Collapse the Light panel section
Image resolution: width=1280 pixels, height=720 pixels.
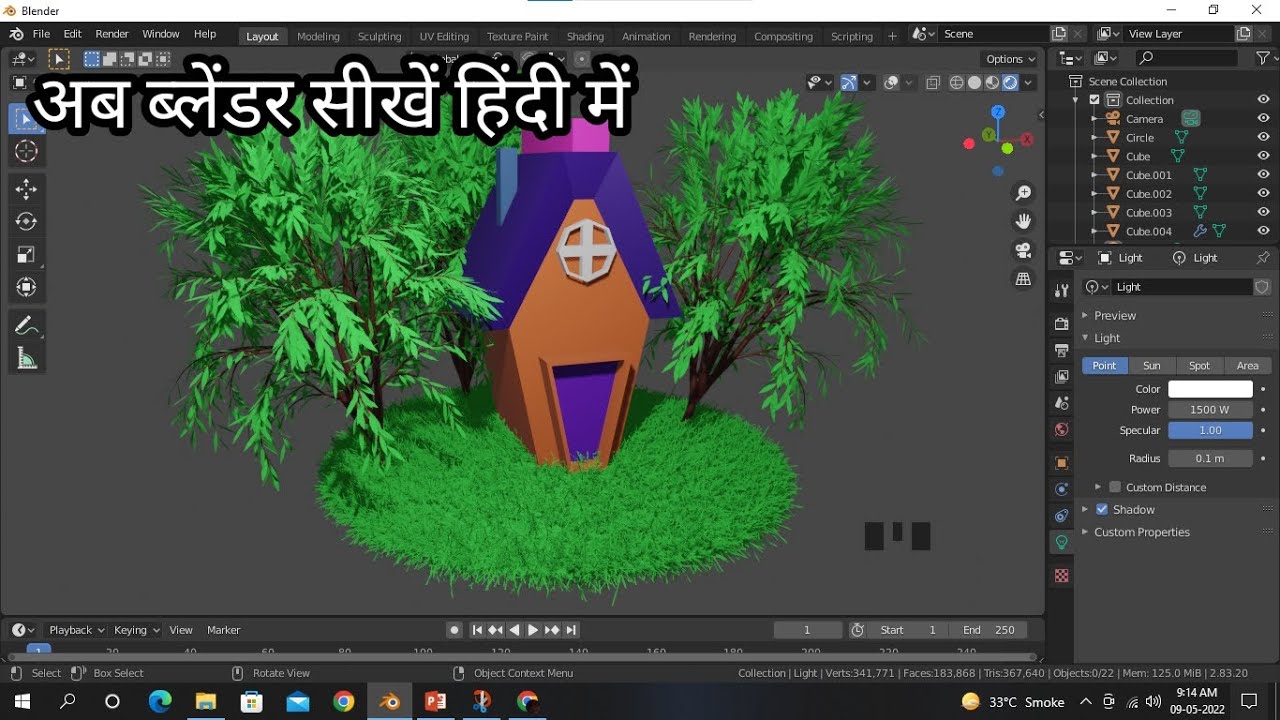[1085, 338]
